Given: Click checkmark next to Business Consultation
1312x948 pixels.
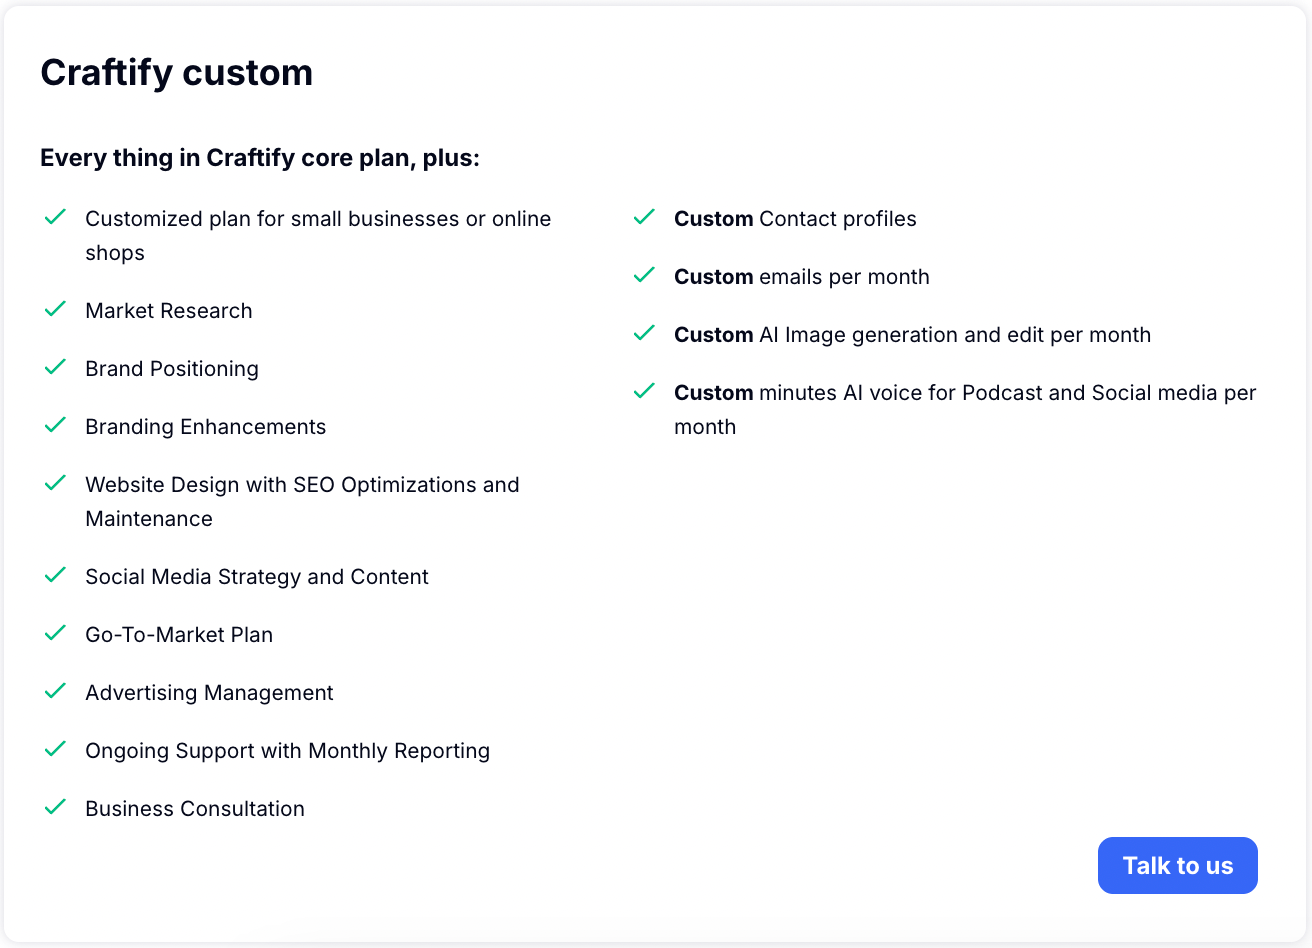Looking at the screenshot, I should tap(55, 807).
